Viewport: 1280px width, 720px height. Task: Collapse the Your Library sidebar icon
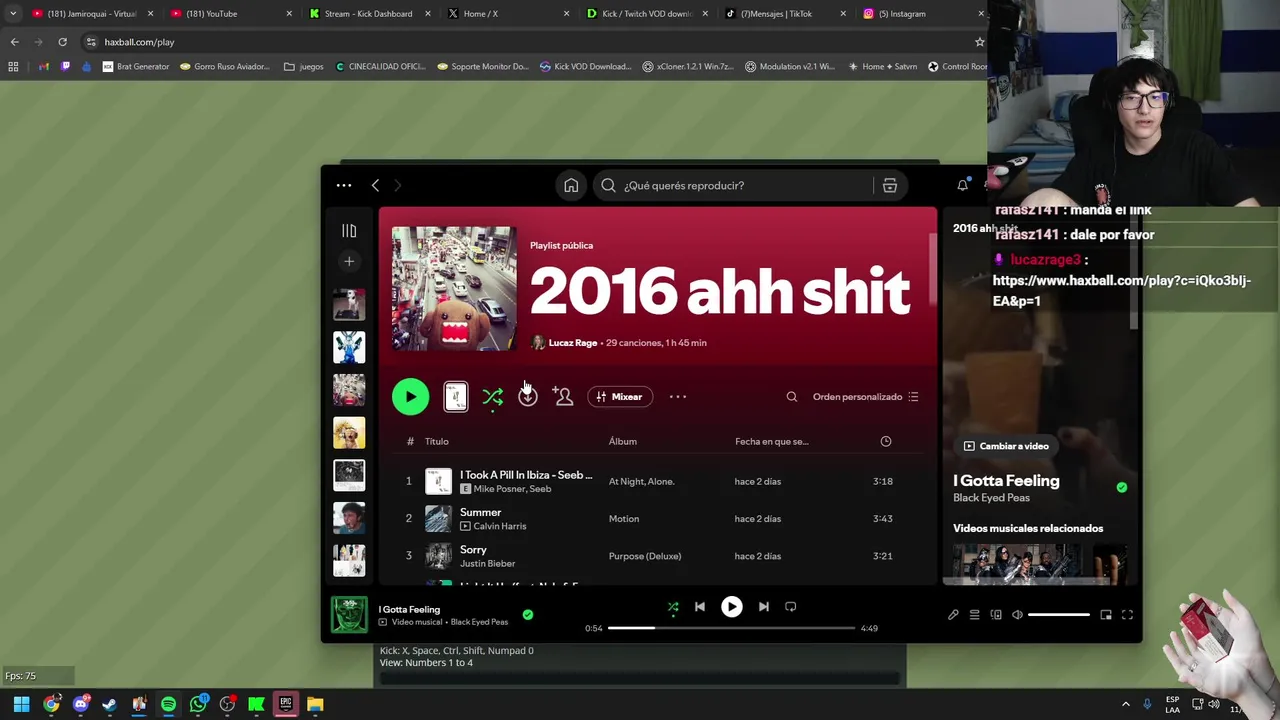(349, 231)
